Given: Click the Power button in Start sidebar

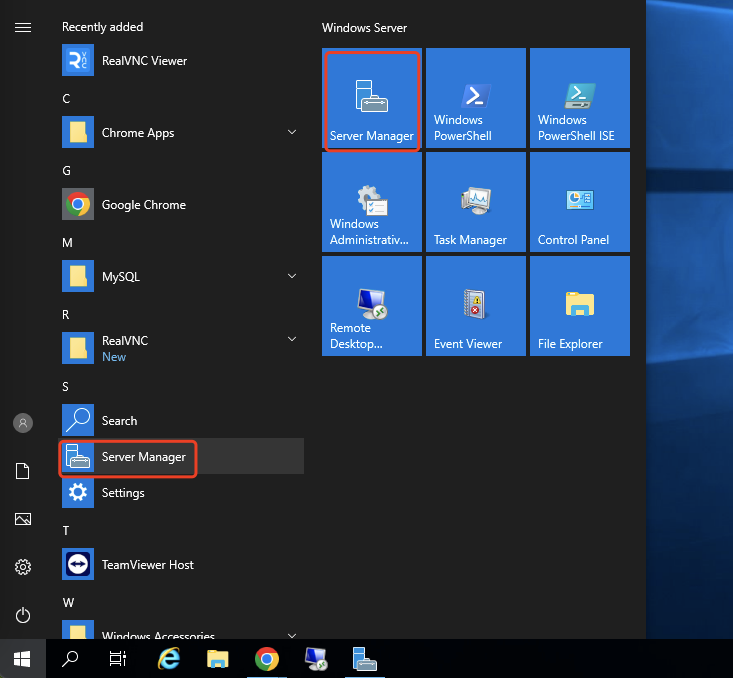Looking at the screenshot, I should (x=23, y=615).
